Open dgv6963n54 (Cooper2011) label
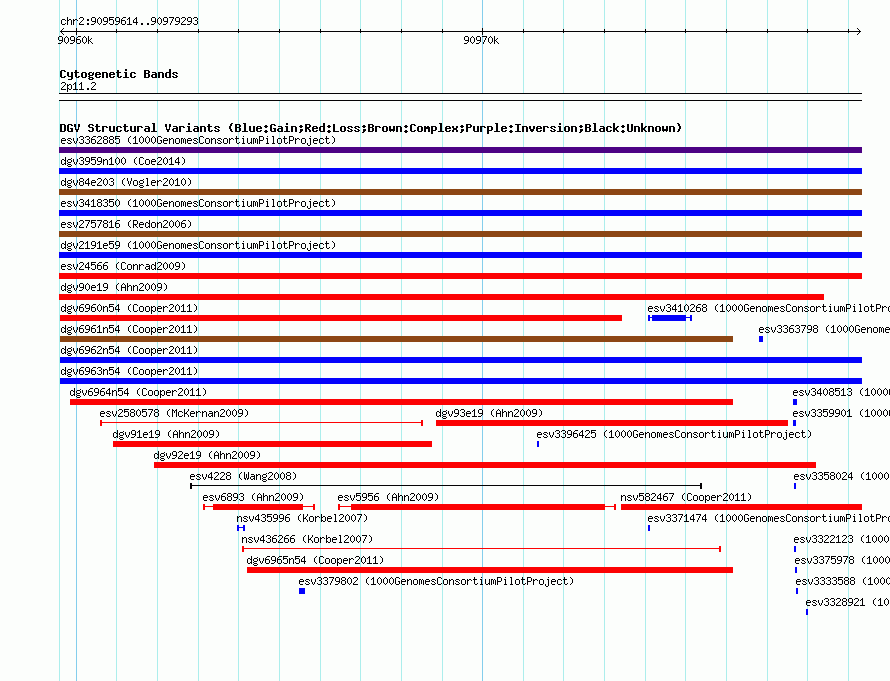The width and height of the screenshot is (890, 681). [129, 371]
